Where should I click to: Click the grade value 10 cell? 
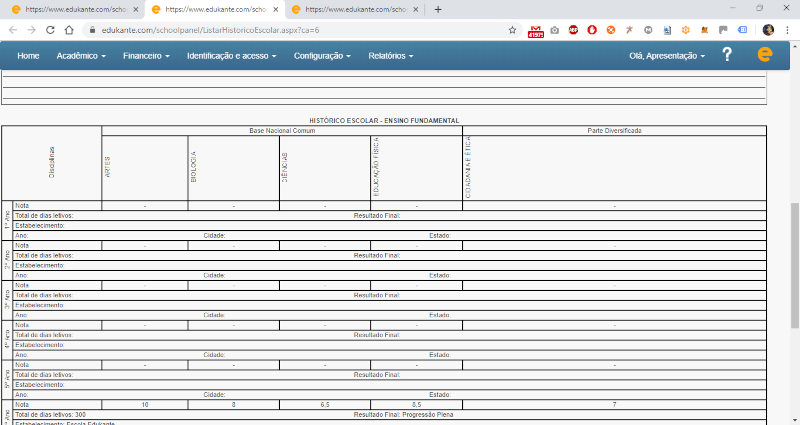(x=145, y=405)
